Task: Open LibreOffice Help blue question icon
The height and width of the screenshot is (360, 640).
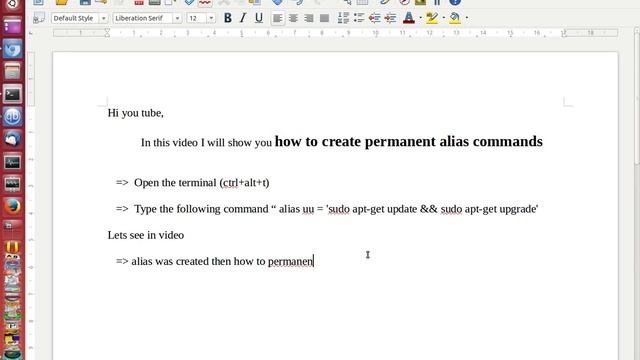Action: pos(455,2)
